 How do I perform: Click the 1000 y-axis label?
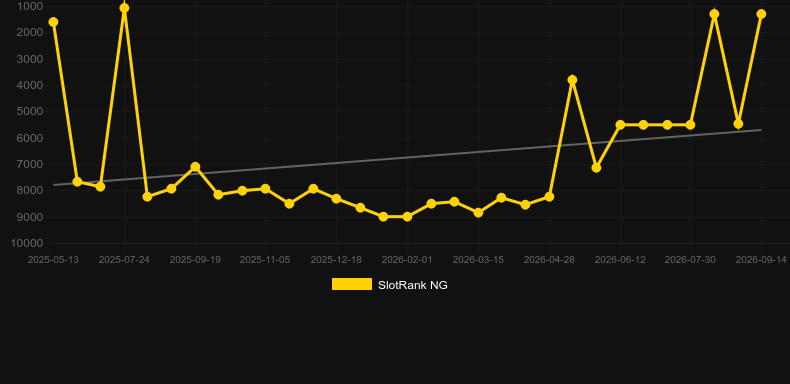pyautogui.click(x=30, y=6)
